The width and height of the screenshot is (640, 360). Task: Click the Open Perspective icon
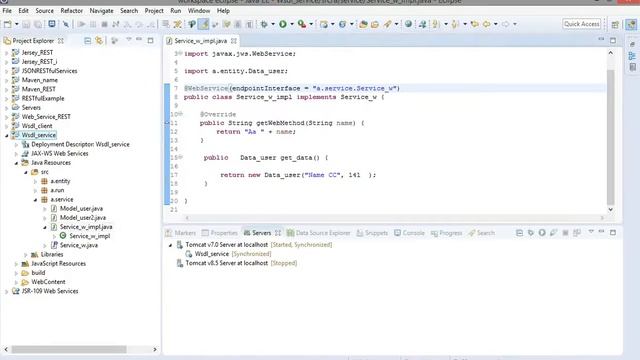pyautogui.click(x=615, y=24)
